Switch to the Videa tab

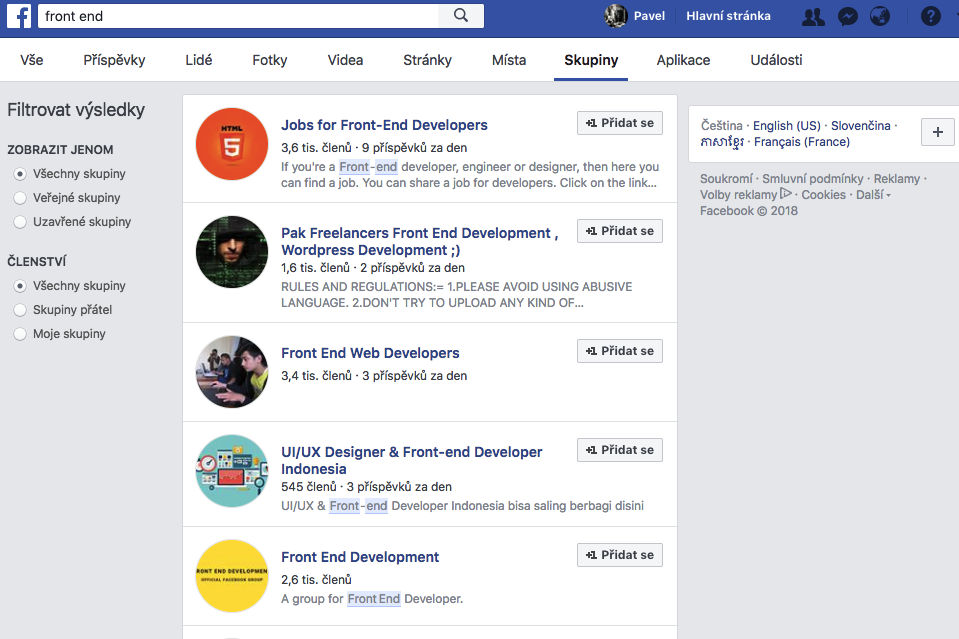[x=345, y=60]
